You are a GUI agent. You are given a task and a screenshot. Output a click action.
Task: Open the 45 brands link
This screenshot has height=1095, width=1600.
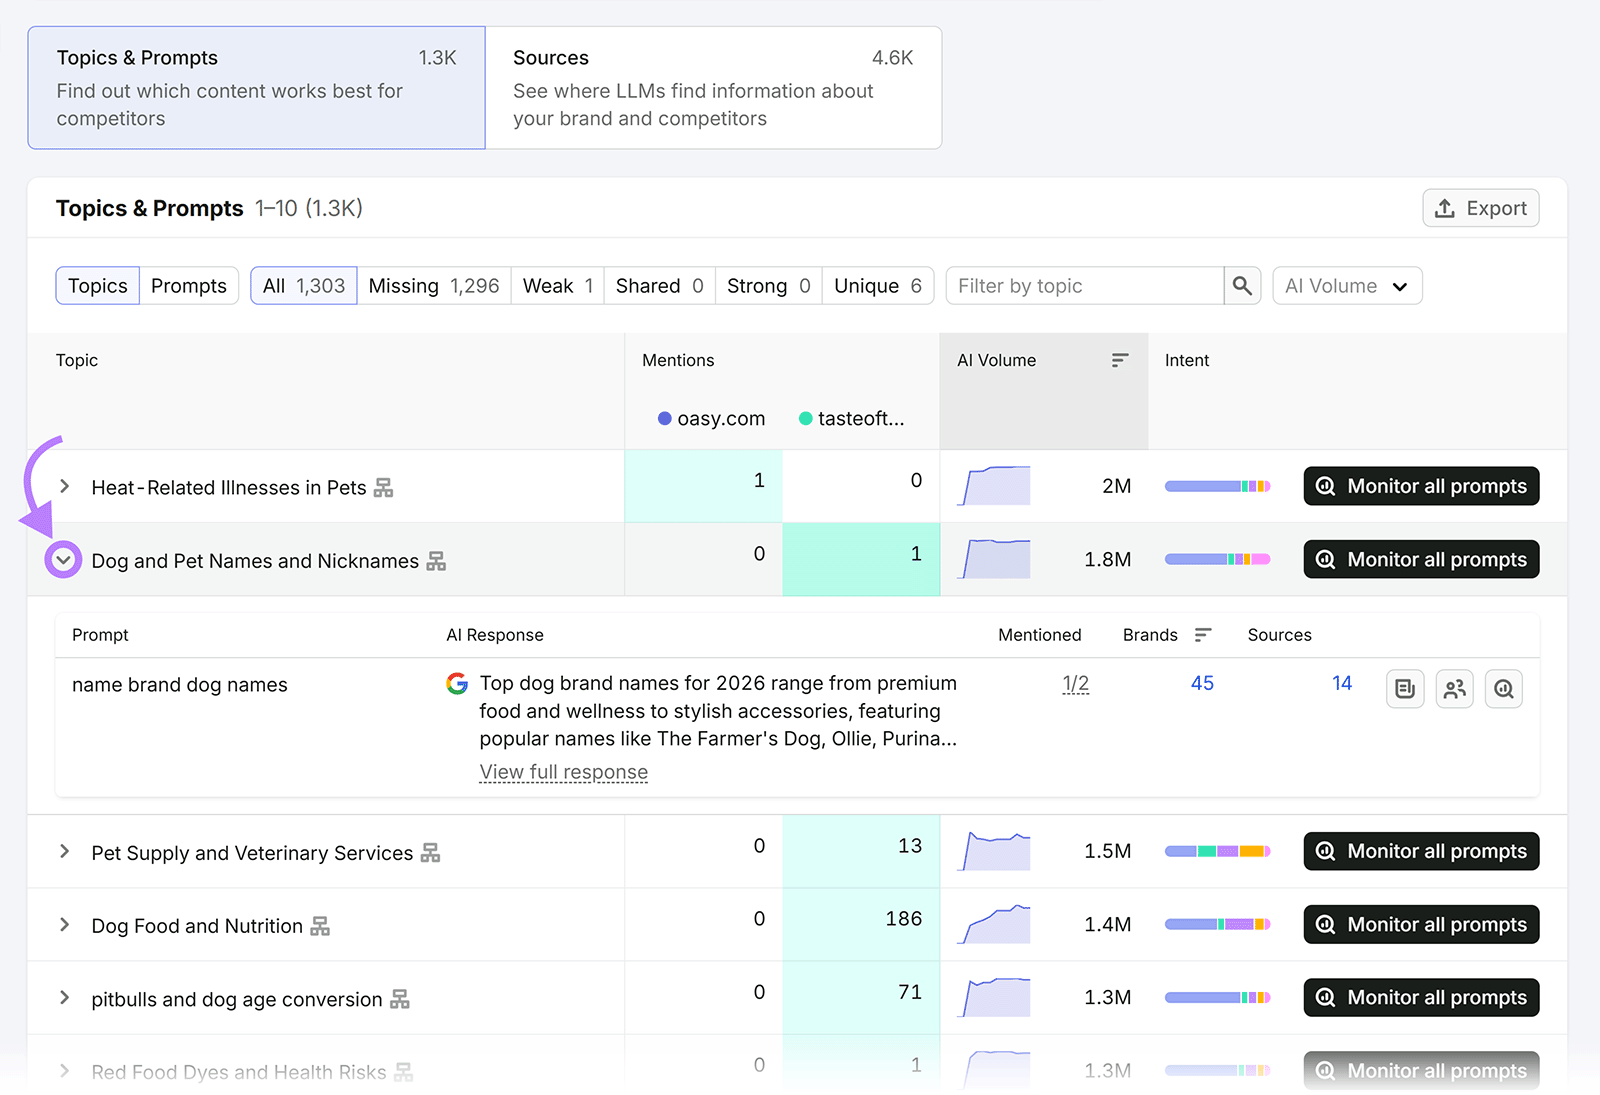click(1202, 683)
